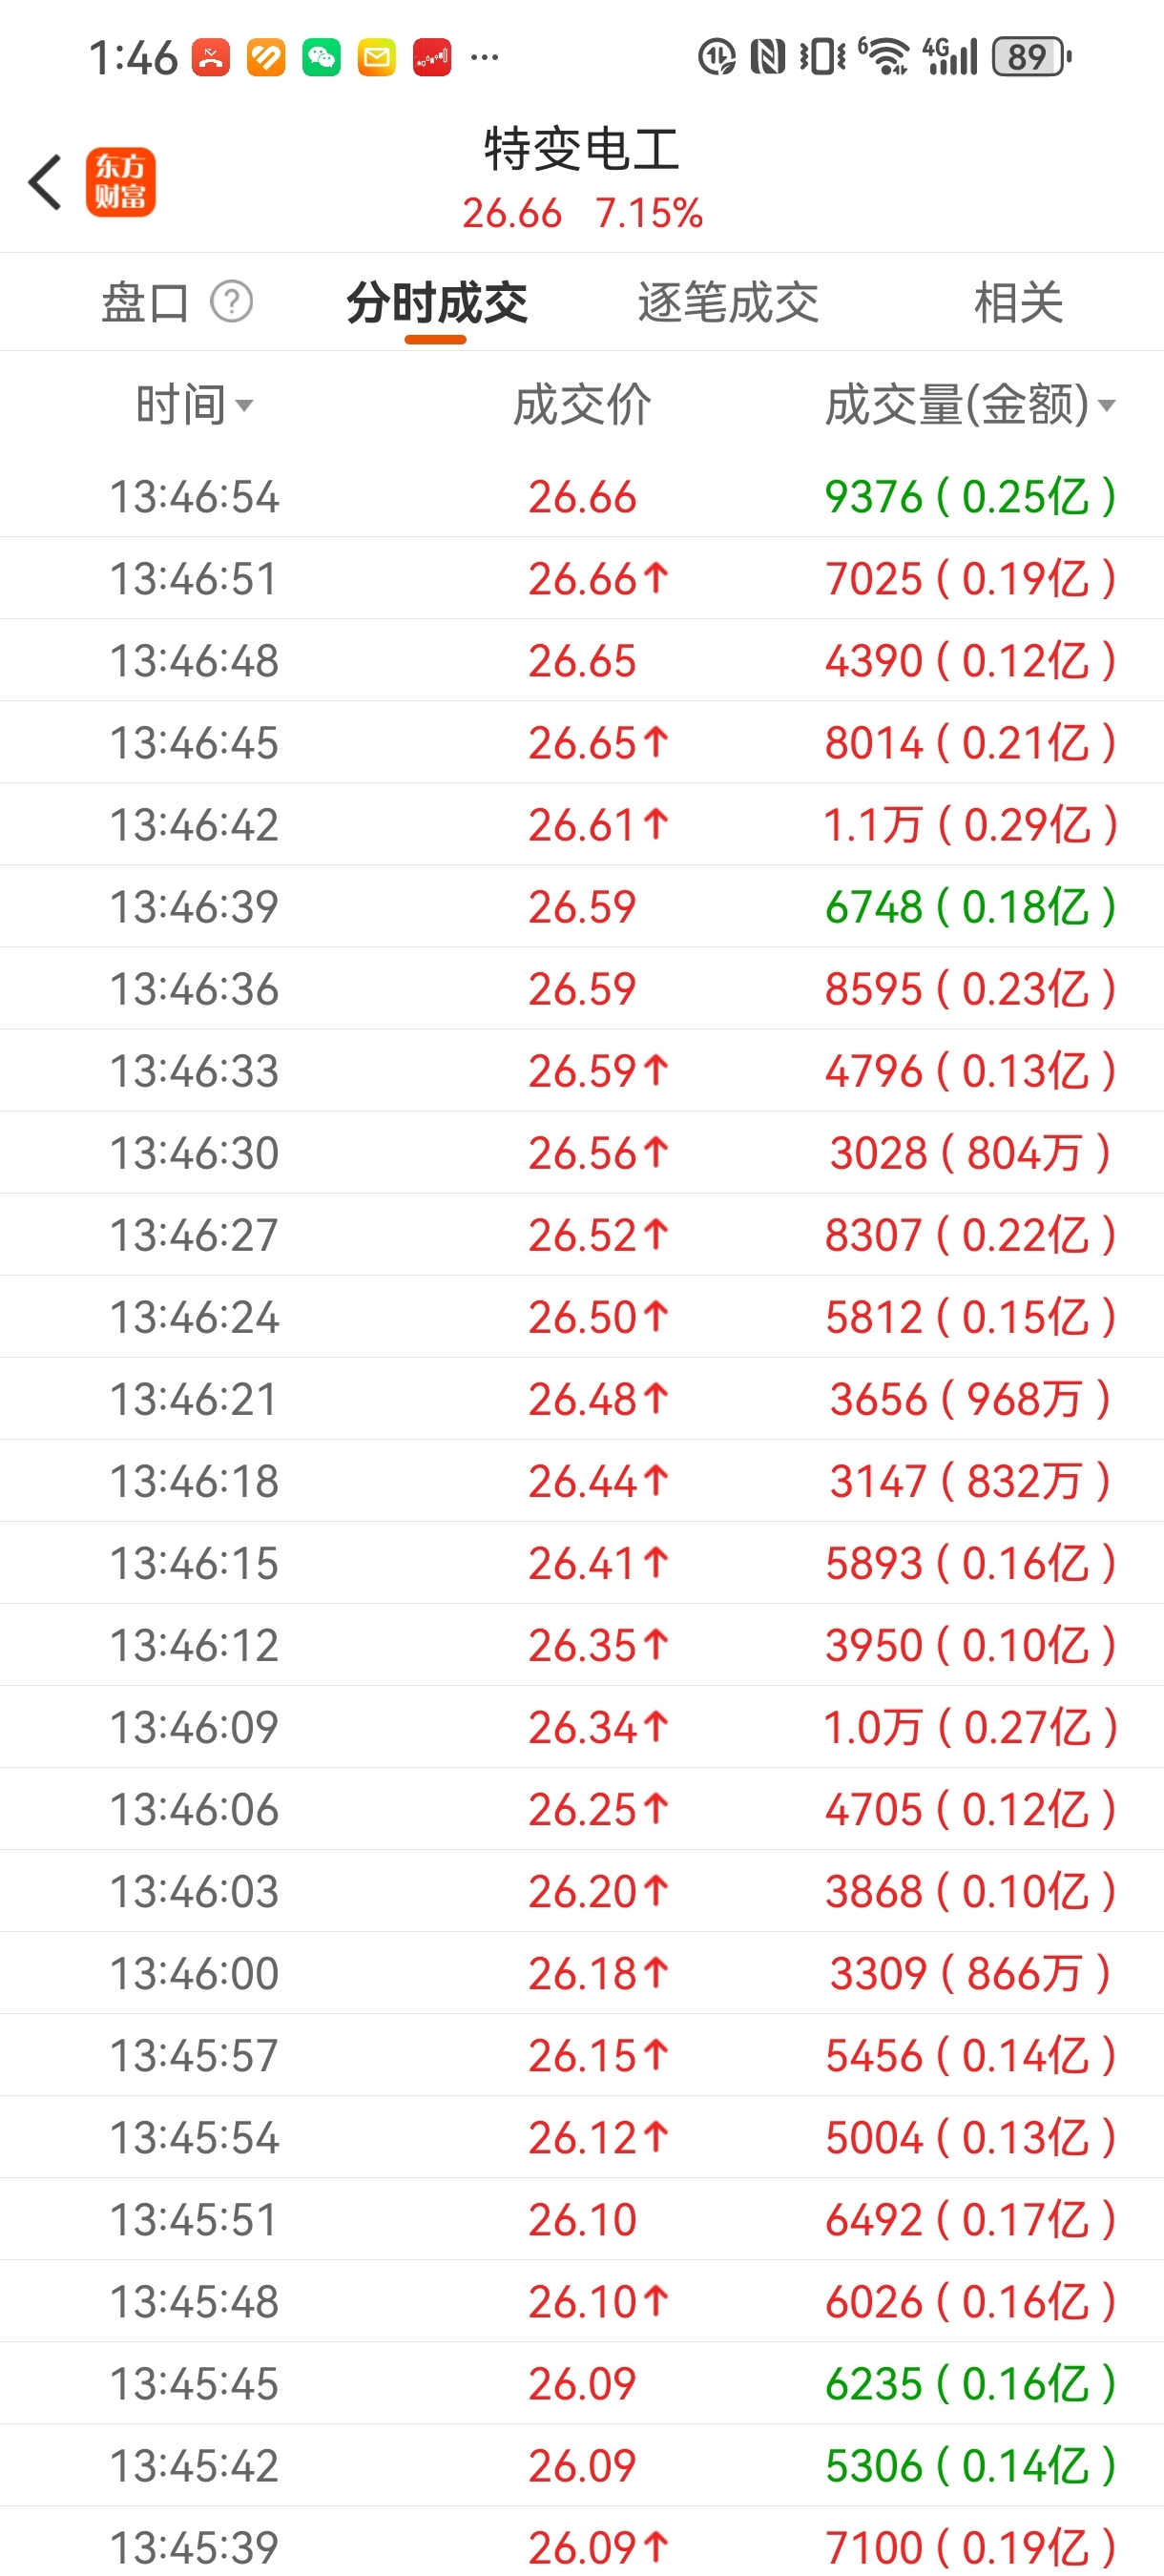The height and width of the screenshot is (2576, 1164).
Task: Switch to the 盘口 tab
Action: pyautogui.click(x=145, y=302)
